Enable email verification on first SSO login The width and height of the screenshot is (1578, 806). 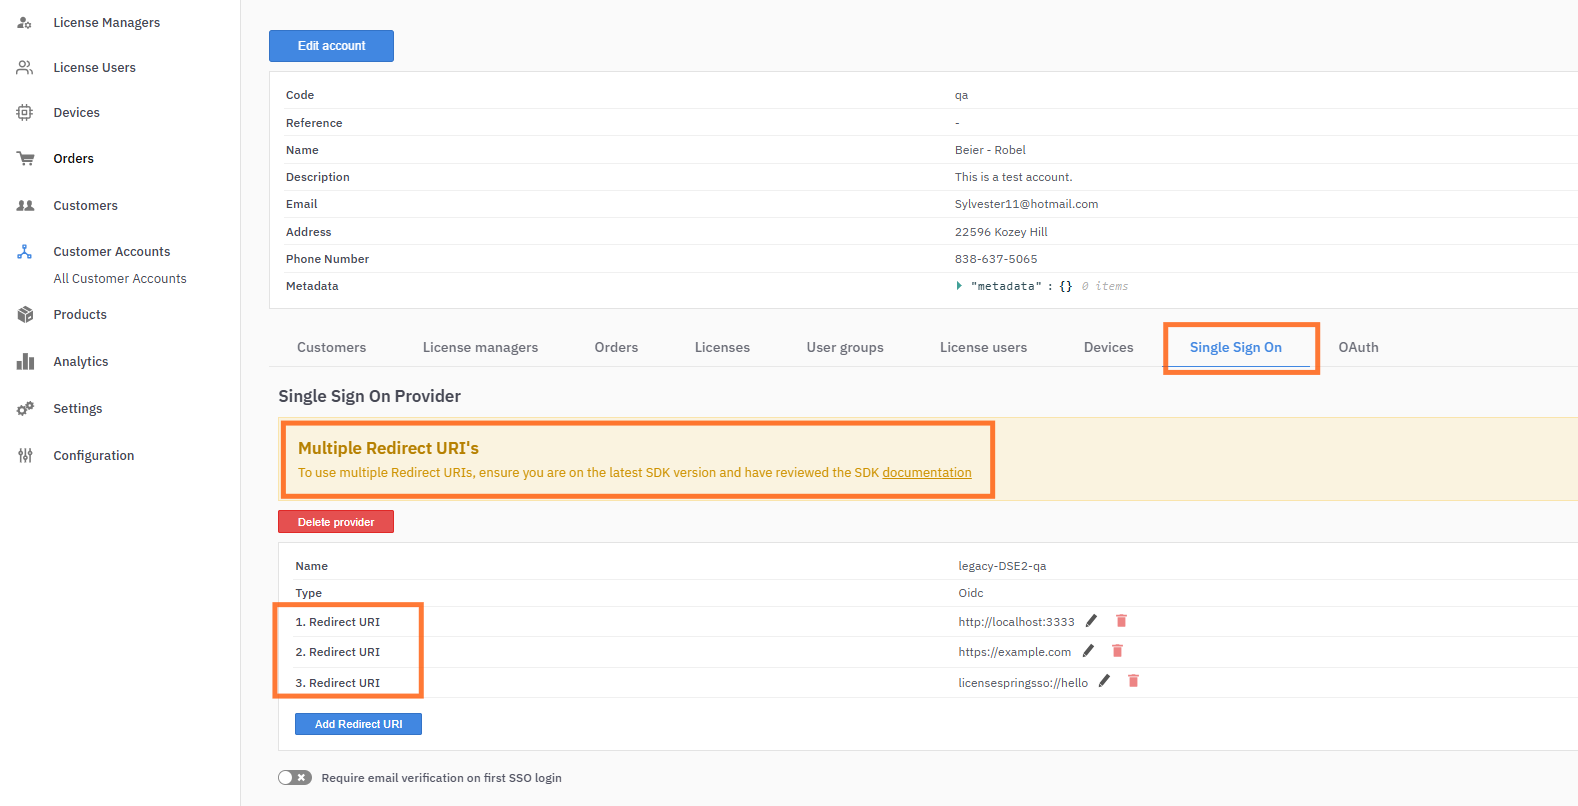click(x=295, y=778)
